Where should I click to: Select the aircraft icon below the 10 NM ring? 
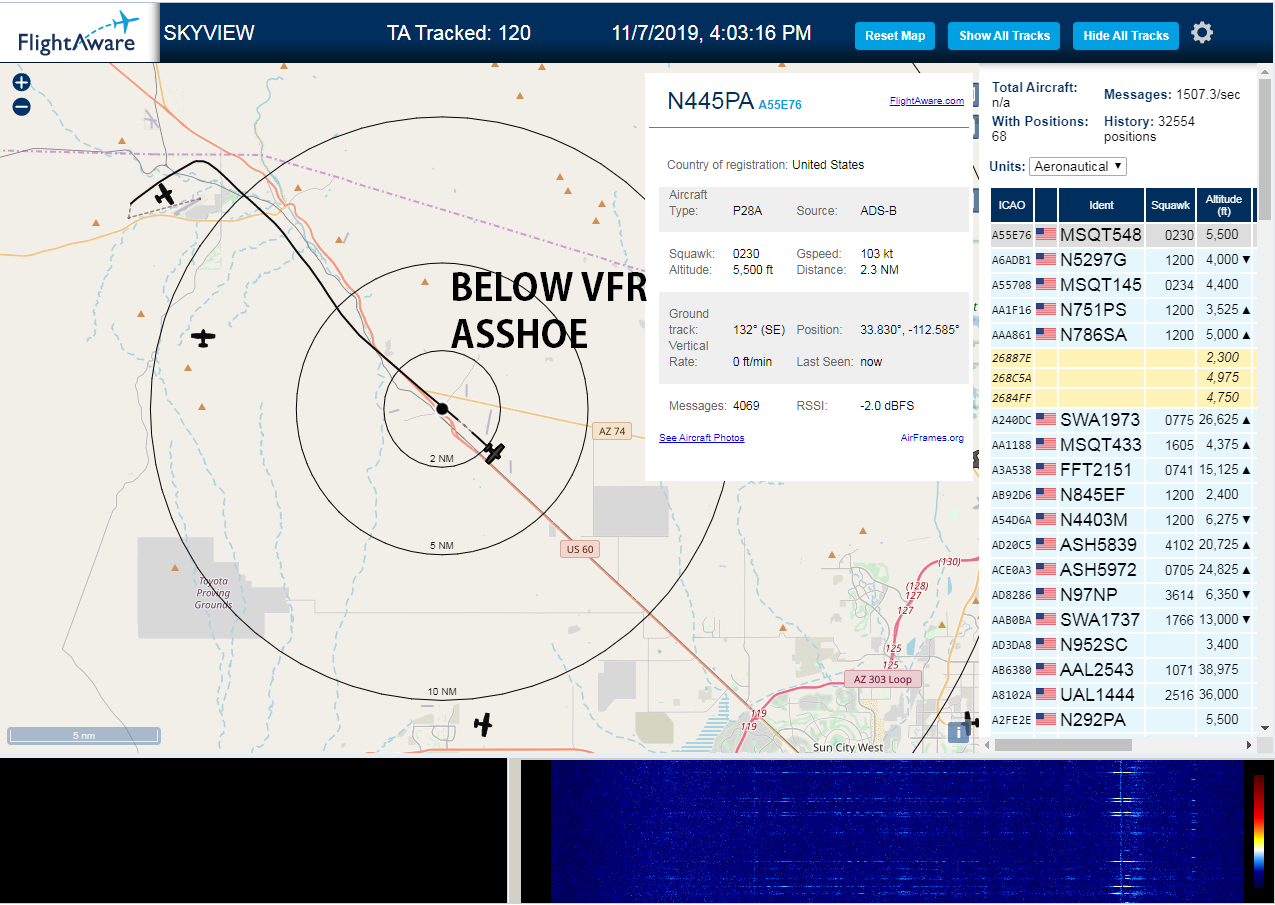tap(484, 724)
